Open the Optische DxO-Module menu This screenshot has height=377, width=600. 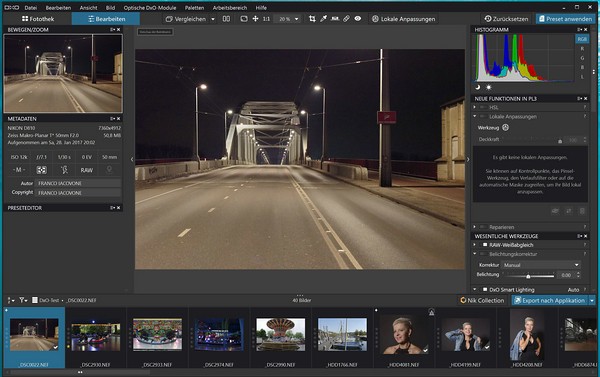pos(150,8)
